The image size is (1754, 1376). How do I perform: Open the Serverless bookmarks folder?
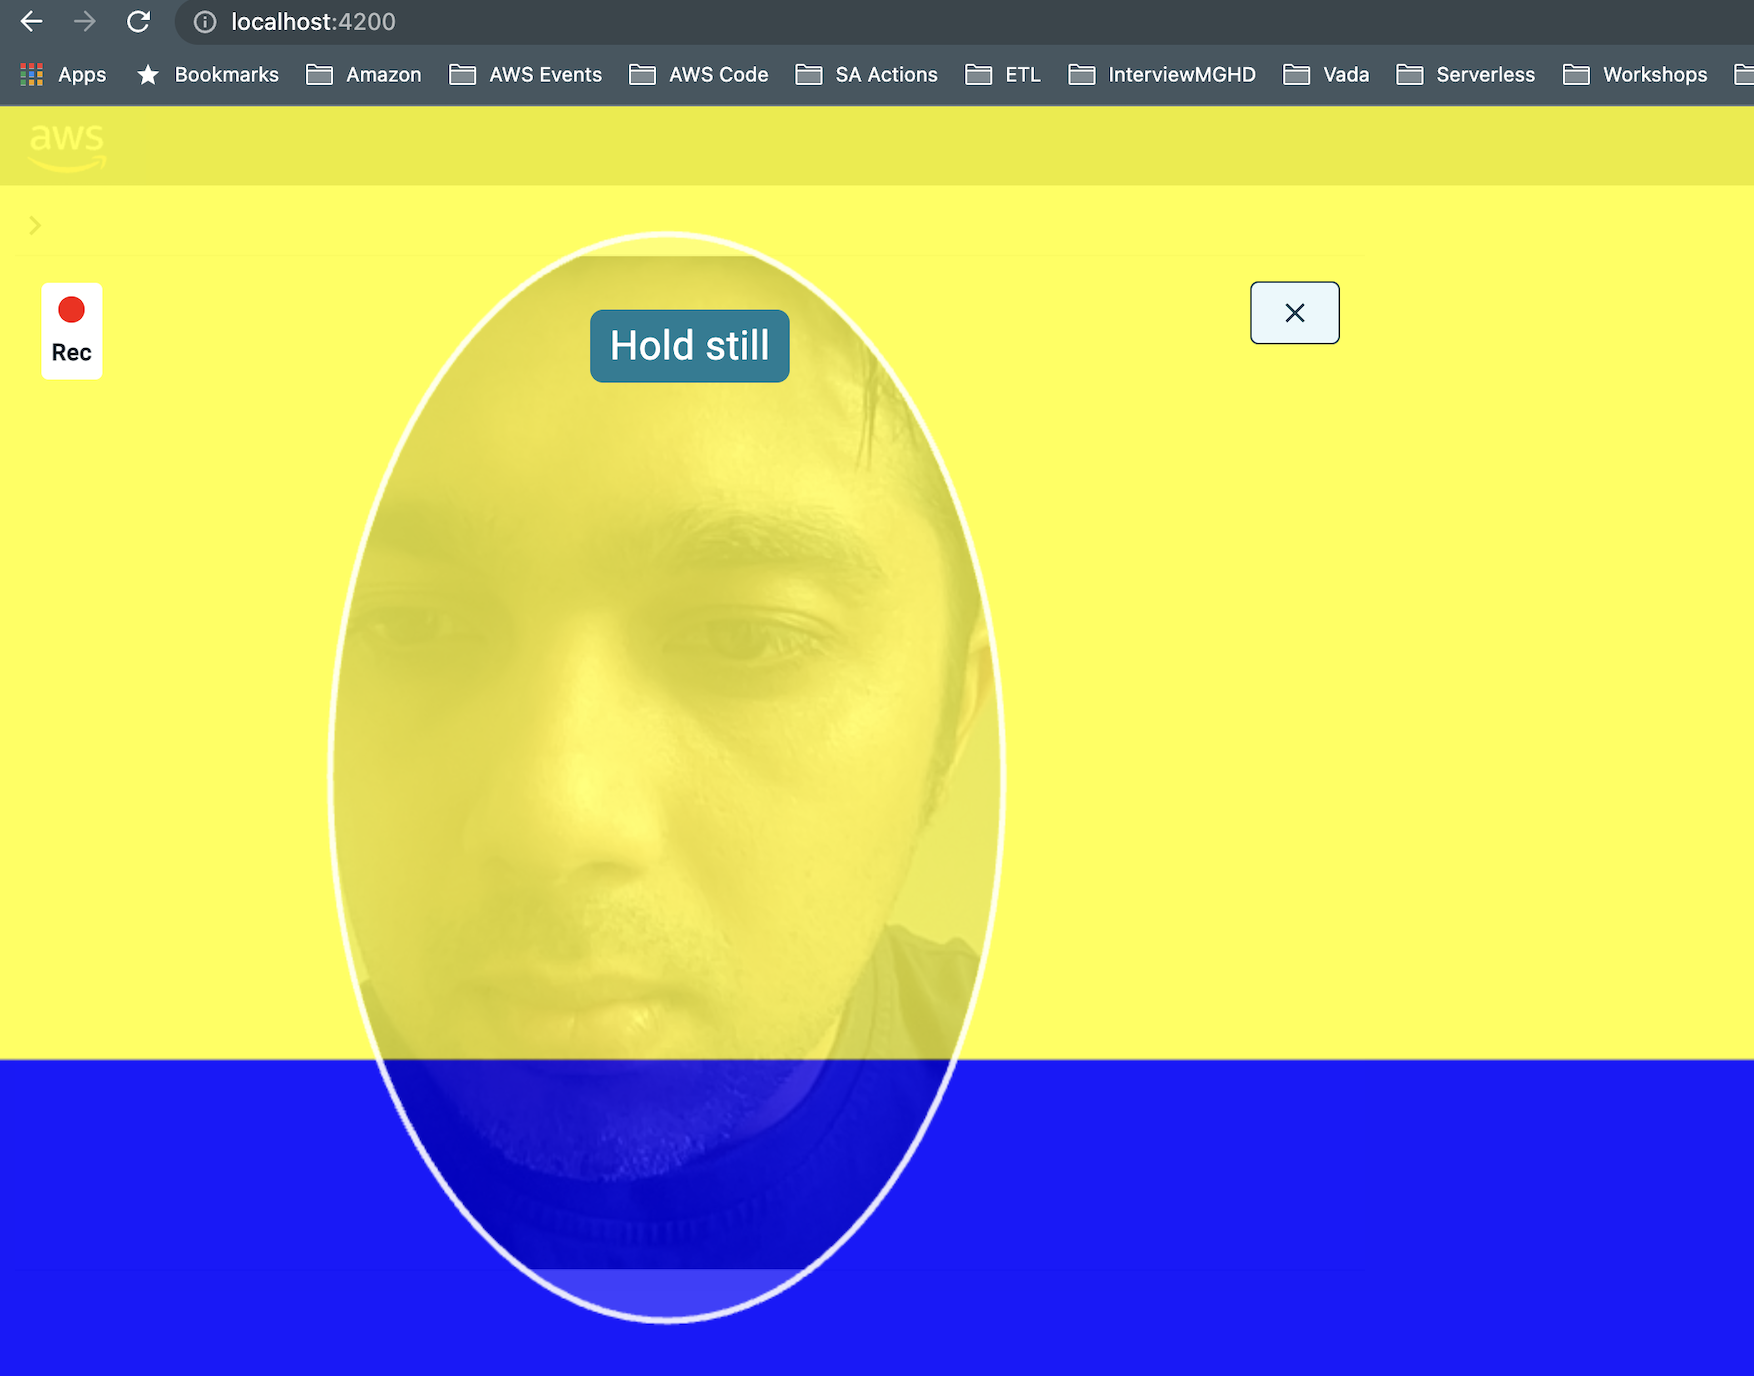1466,74
